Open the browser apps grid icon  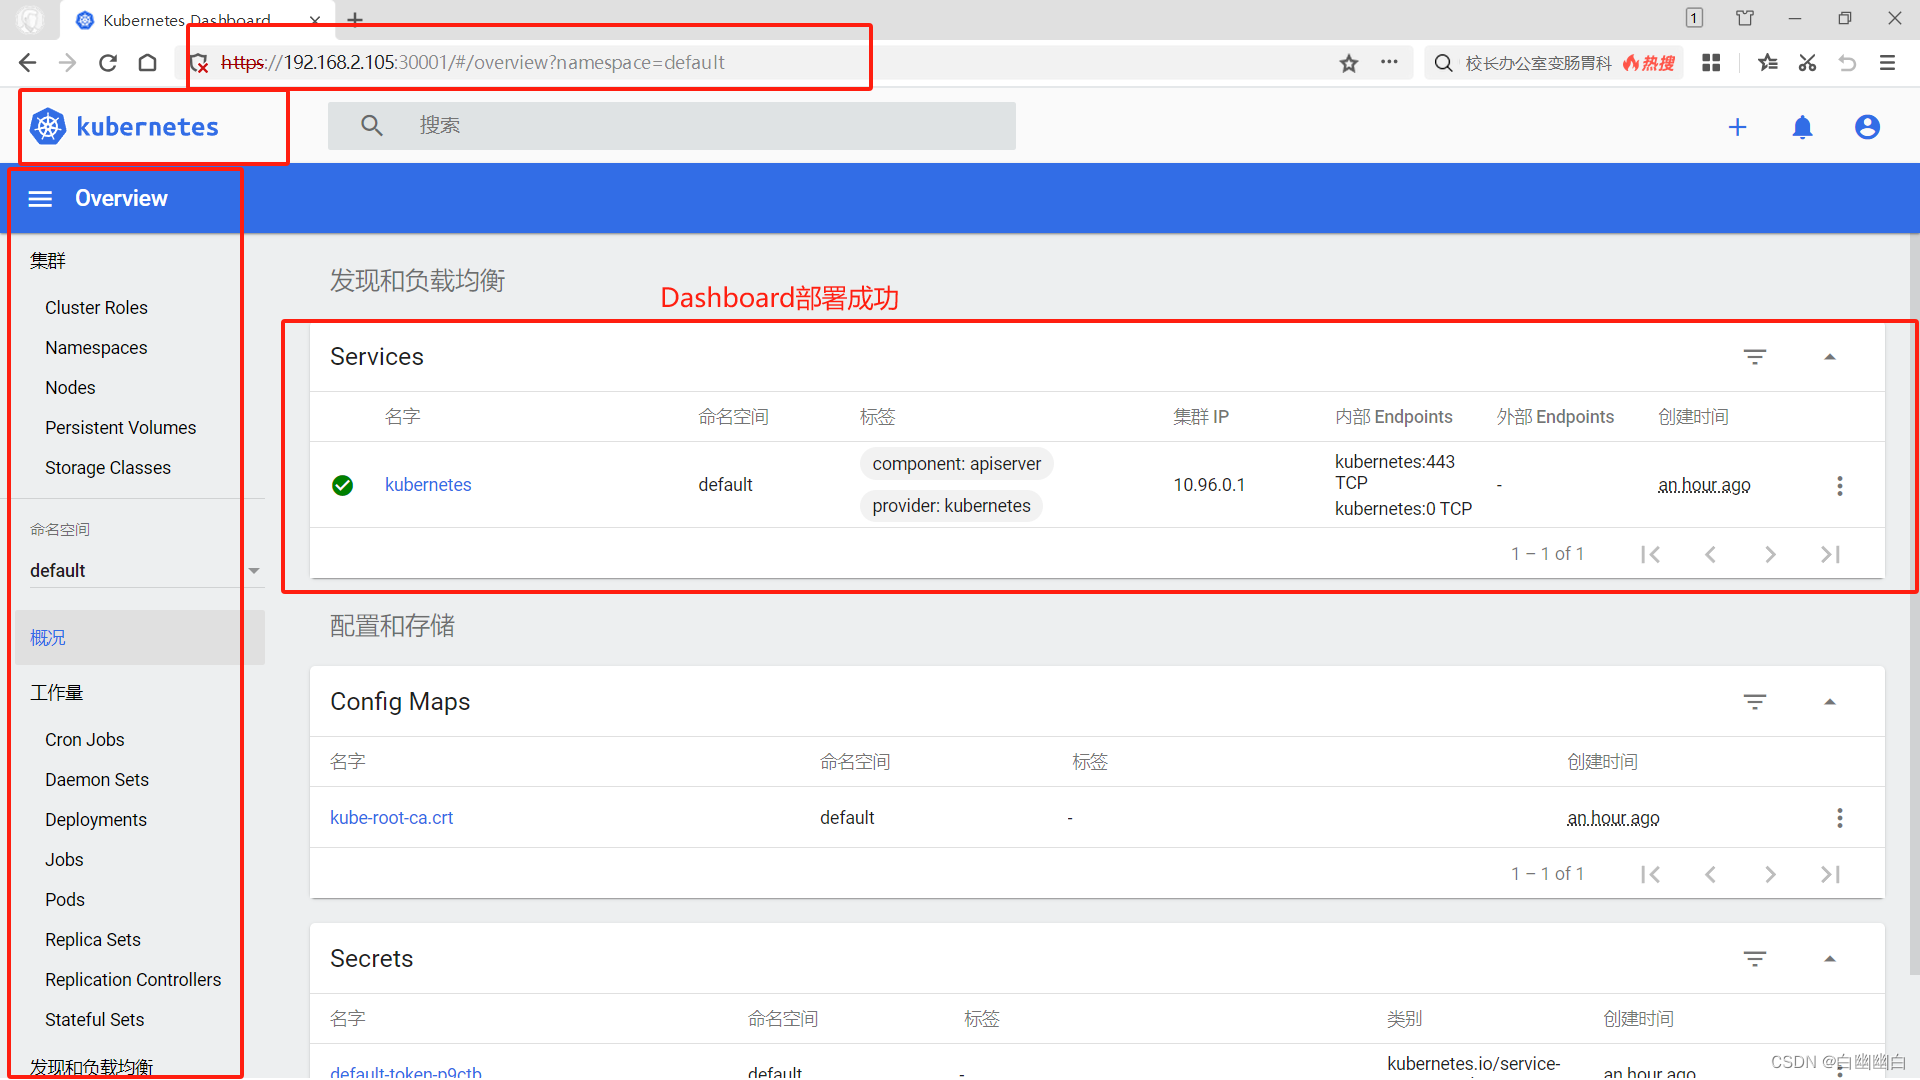(x=1711, y=63)
